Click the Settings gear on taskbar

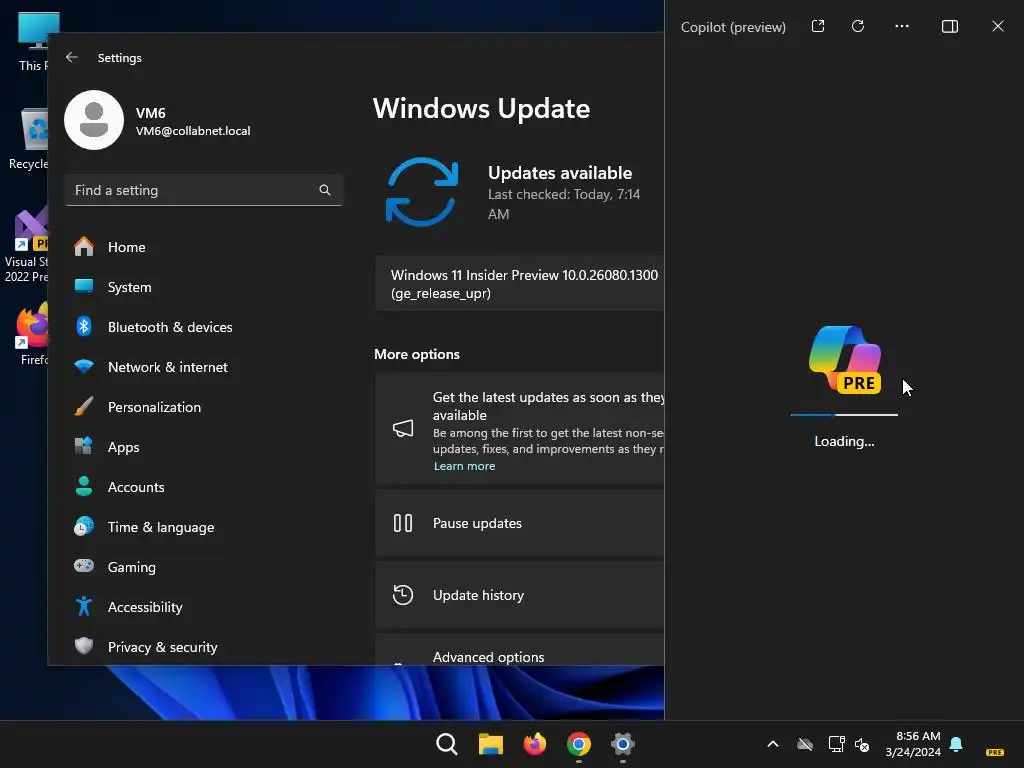[623, 744]
